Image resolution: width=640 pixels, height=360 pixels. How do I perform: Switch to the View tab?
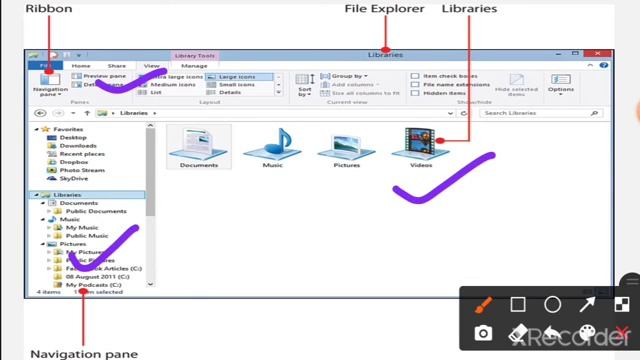click(x=151, y=66)
